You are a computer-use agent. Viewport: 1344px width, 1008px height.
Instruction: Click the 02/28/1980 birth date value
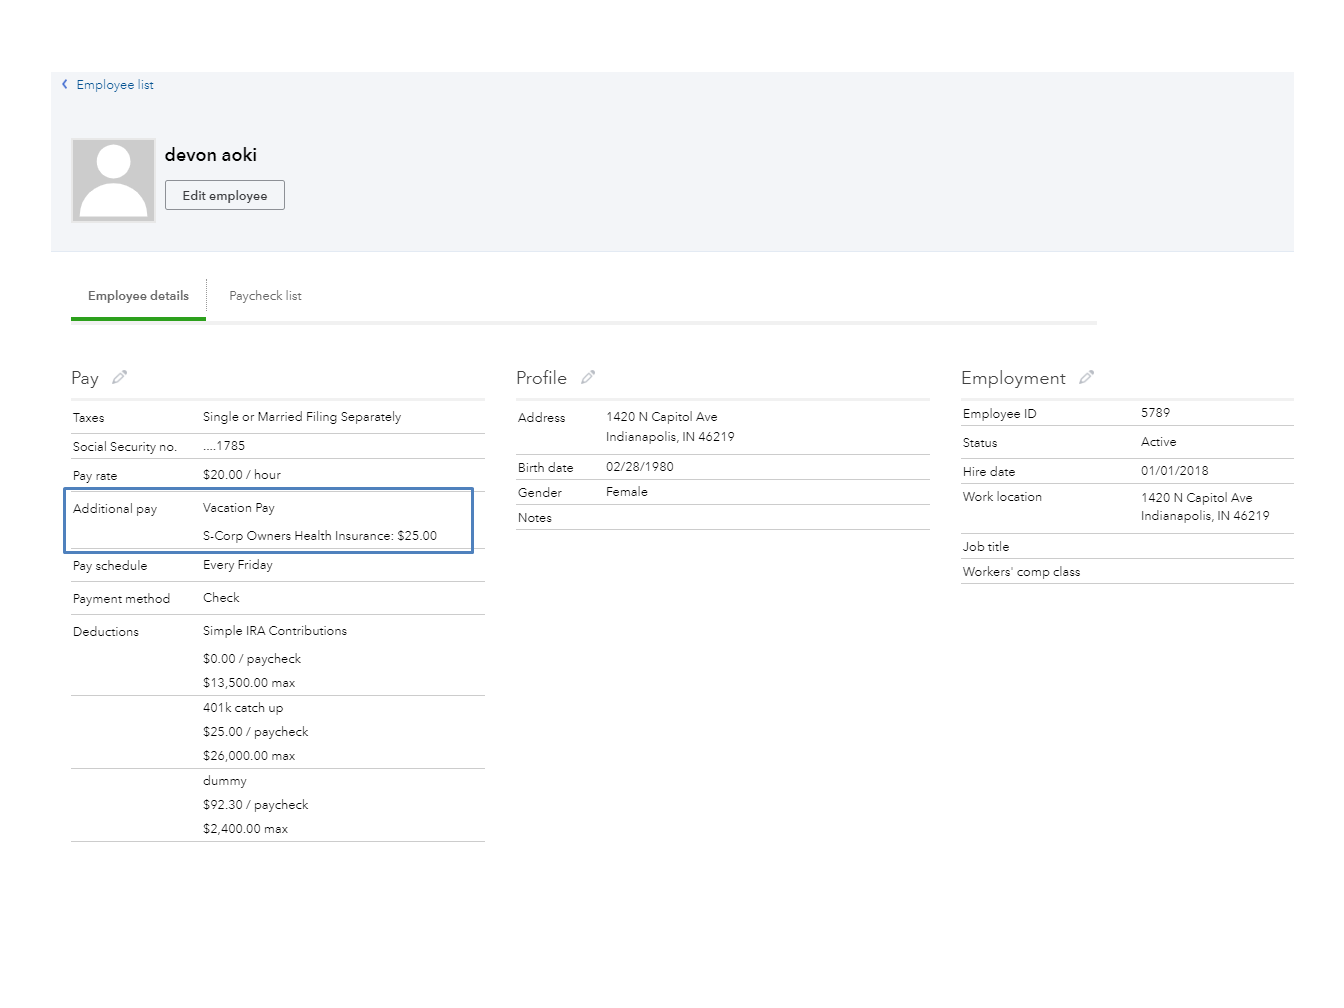click(640, 467)
